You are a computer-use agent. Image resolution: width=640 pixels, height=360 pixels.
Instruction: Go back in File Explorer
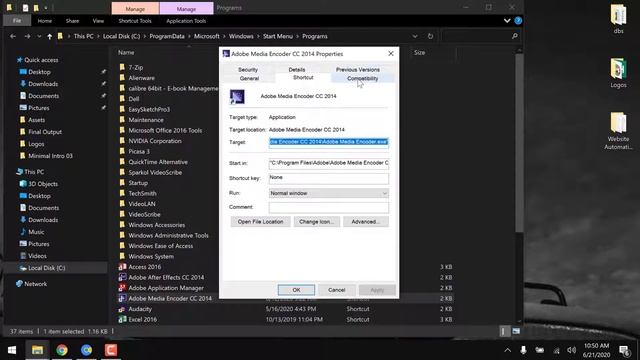[x=13, y=36]
